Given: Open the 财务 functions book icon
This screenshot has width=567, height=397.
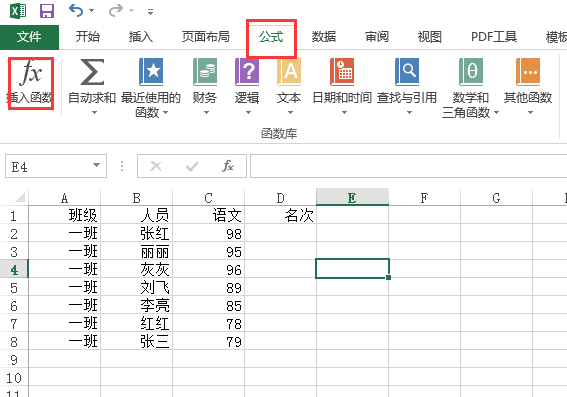Looking at the screenshot, I should [205, 72].
